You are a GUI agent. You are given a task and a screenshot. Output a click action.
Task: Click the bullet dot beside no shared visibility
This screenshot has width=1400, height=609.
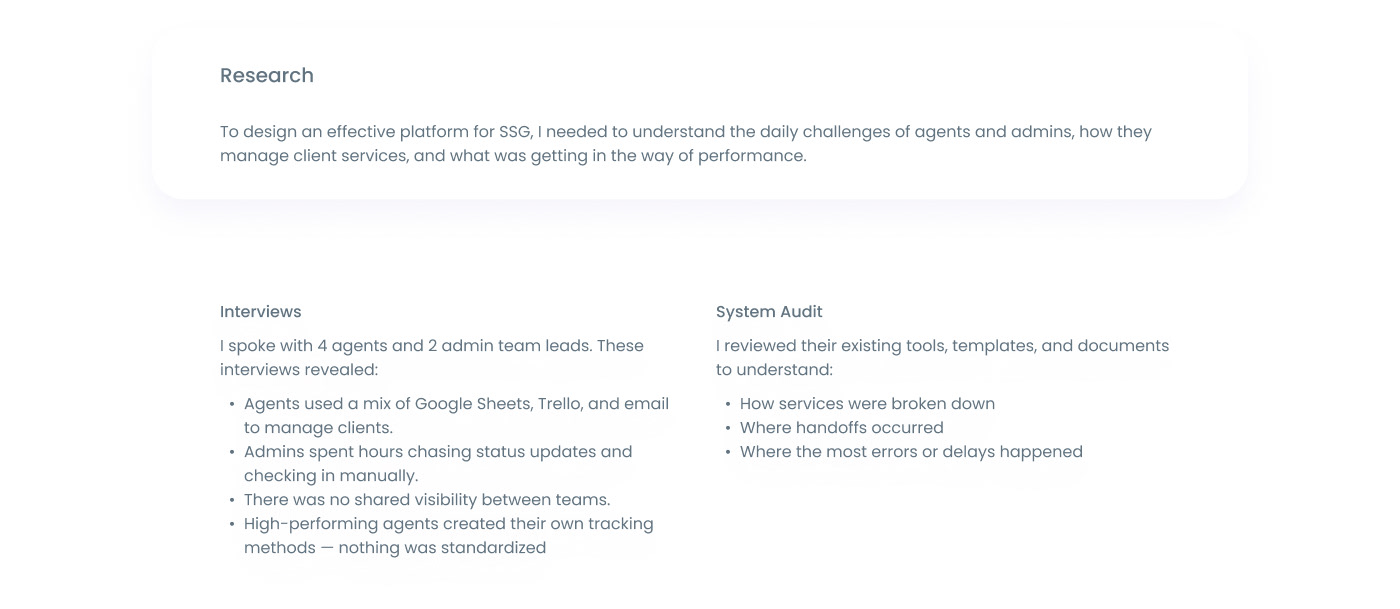click(x=232, y=500)
